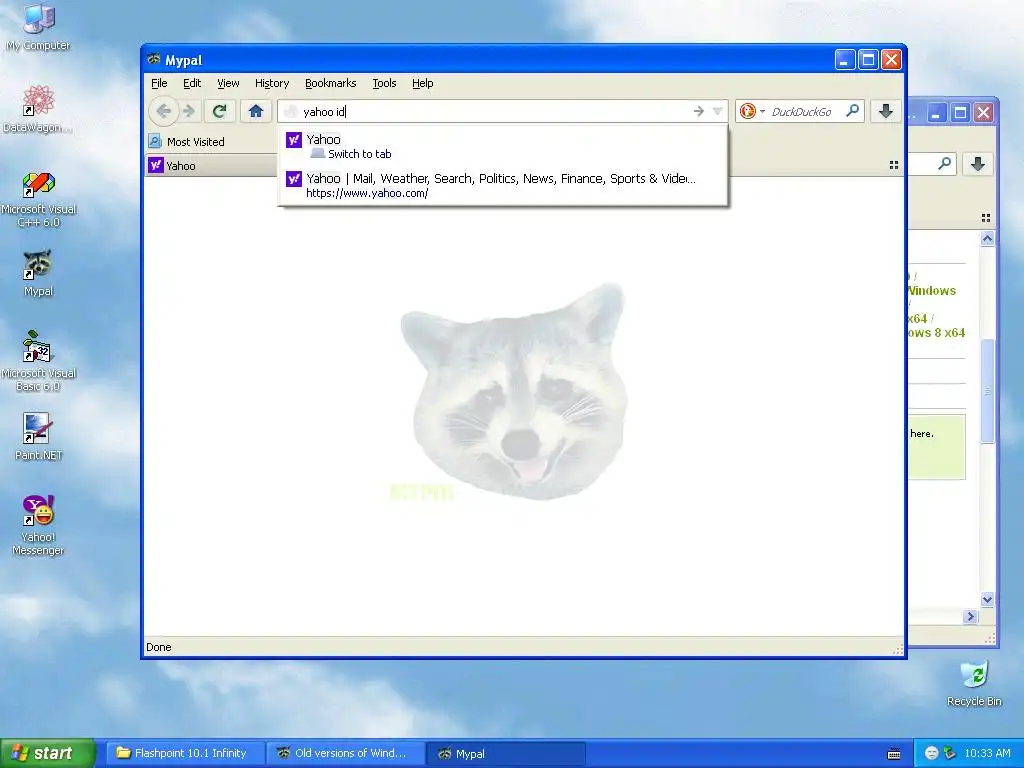This screenshot has height=768, width=1024.
Task: Click the Yahoo! Messenger desktop shortcut
Action: click(x=39, y=525)
